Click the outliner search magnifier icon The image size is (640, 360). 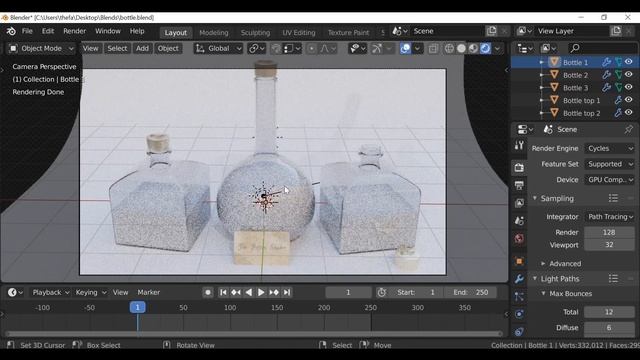(x=575, y=48)
